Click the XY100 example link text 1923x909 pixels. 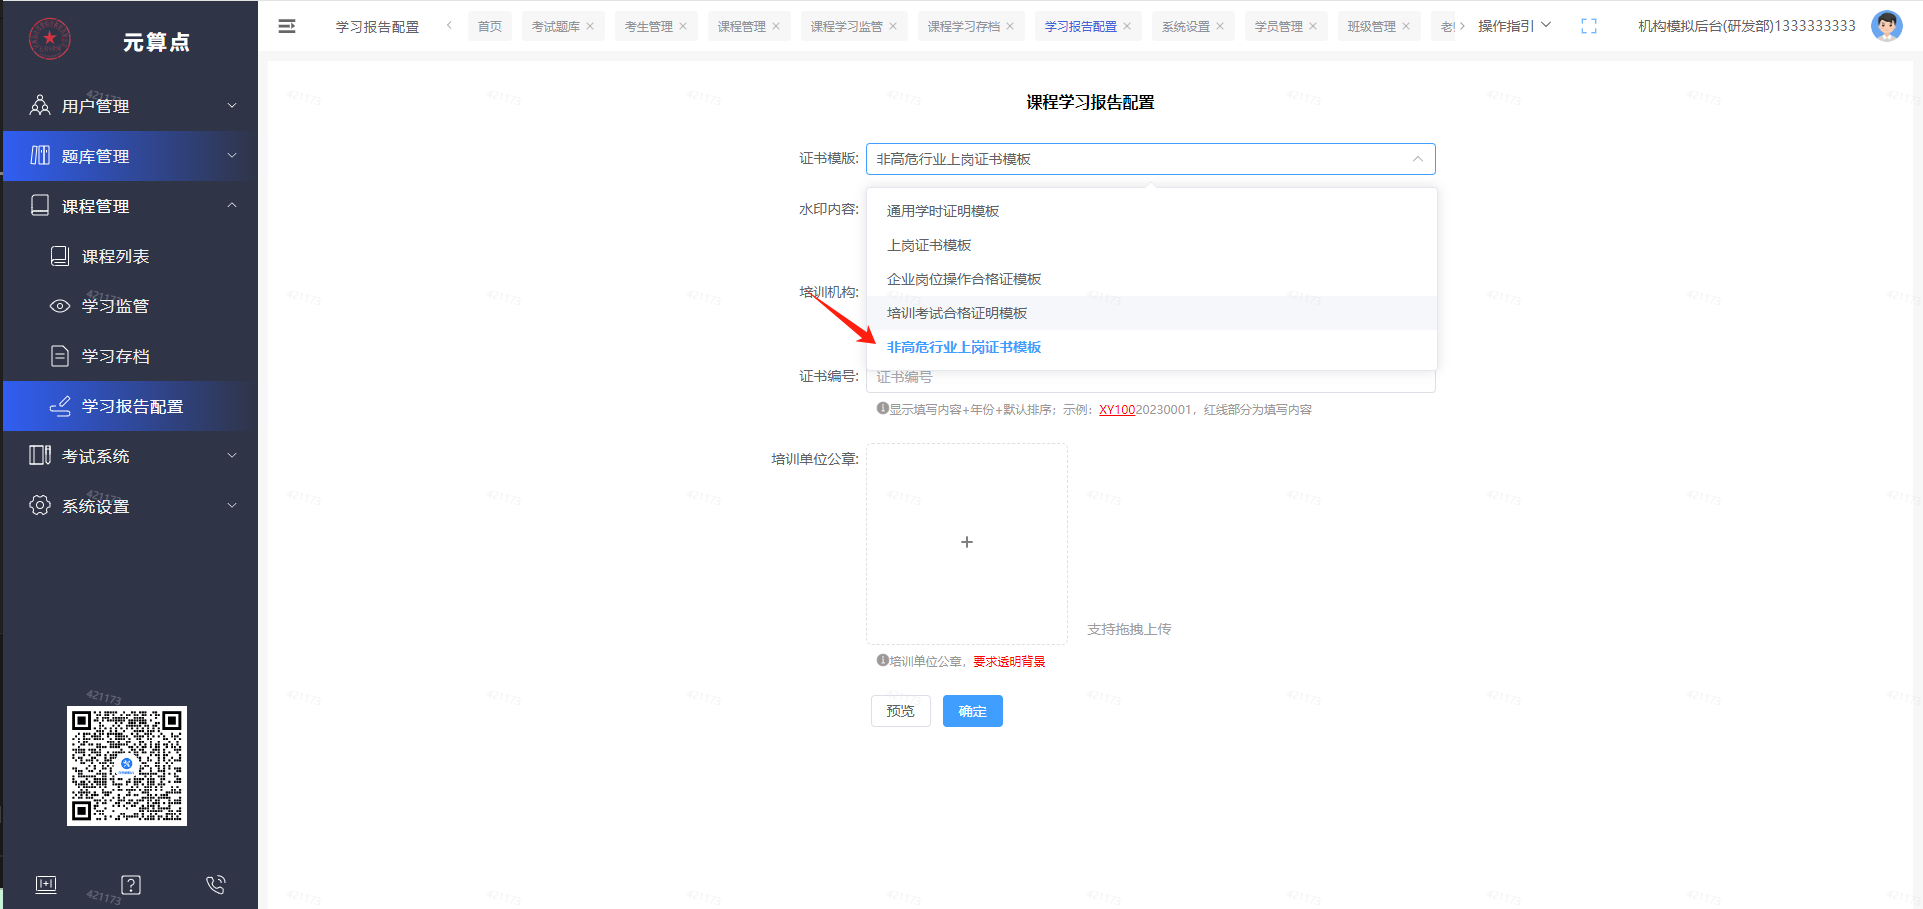1117,410
